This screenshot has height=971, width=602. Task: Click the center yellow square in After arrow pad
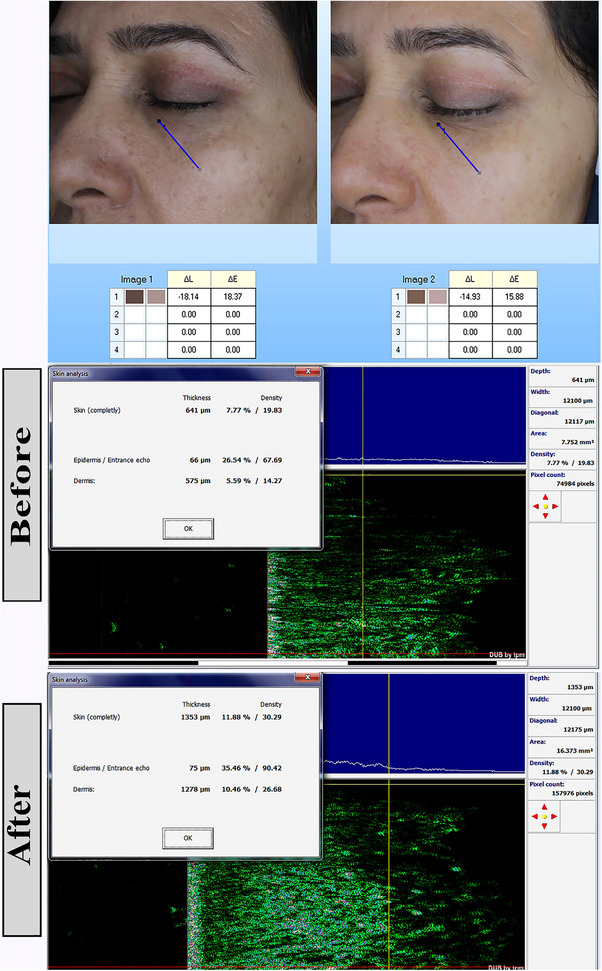(545, 818)
